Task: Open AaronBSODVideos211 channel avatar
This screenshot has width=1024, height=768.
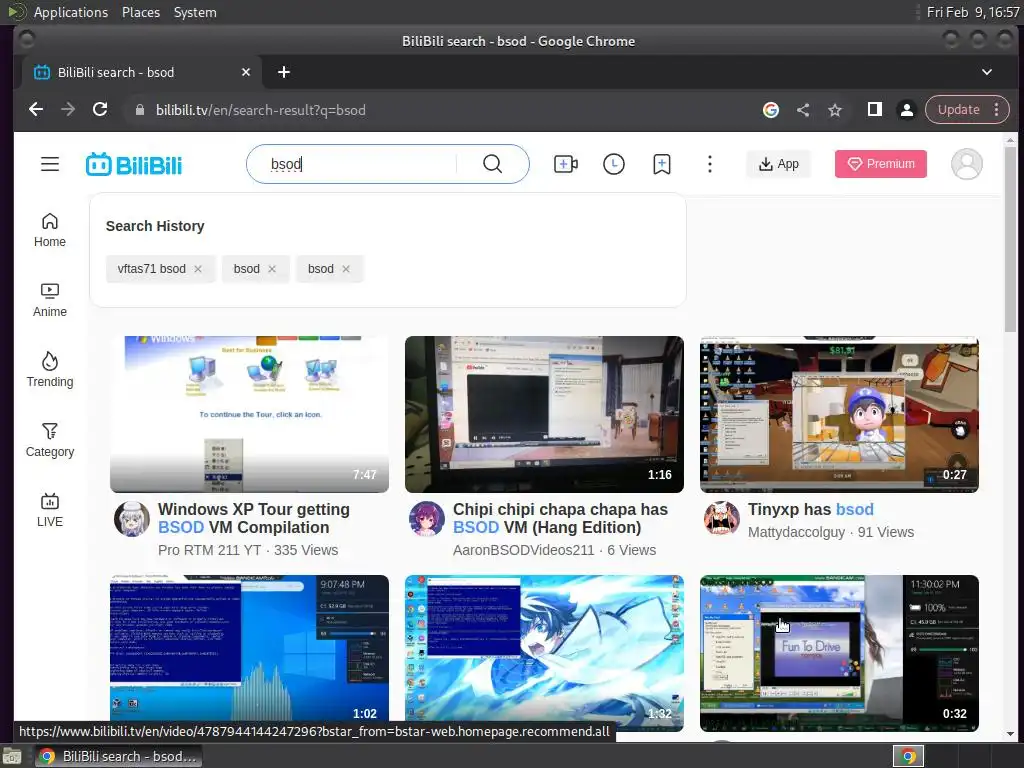Action: tap(426, 519)
